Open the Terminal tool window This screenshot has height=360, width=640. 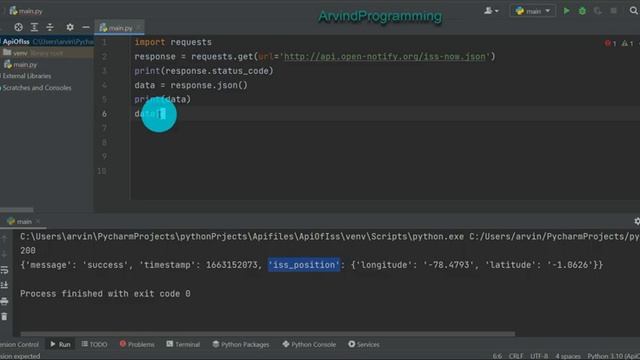coord(183,344)
